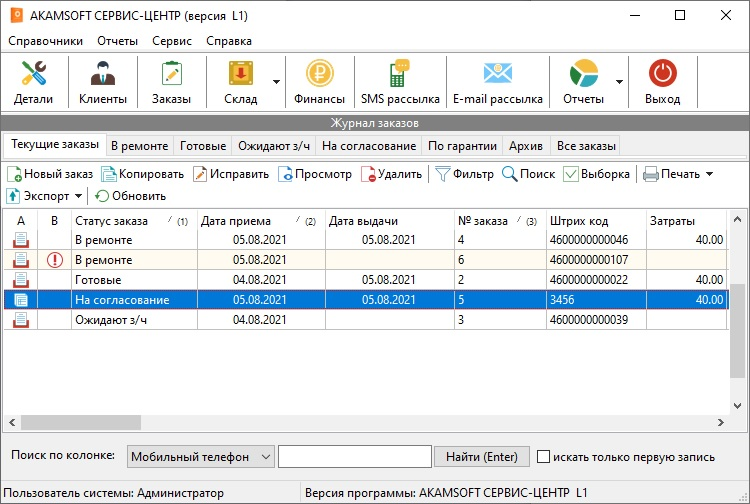Delete order with Удалить button

(x=392, y=174)
